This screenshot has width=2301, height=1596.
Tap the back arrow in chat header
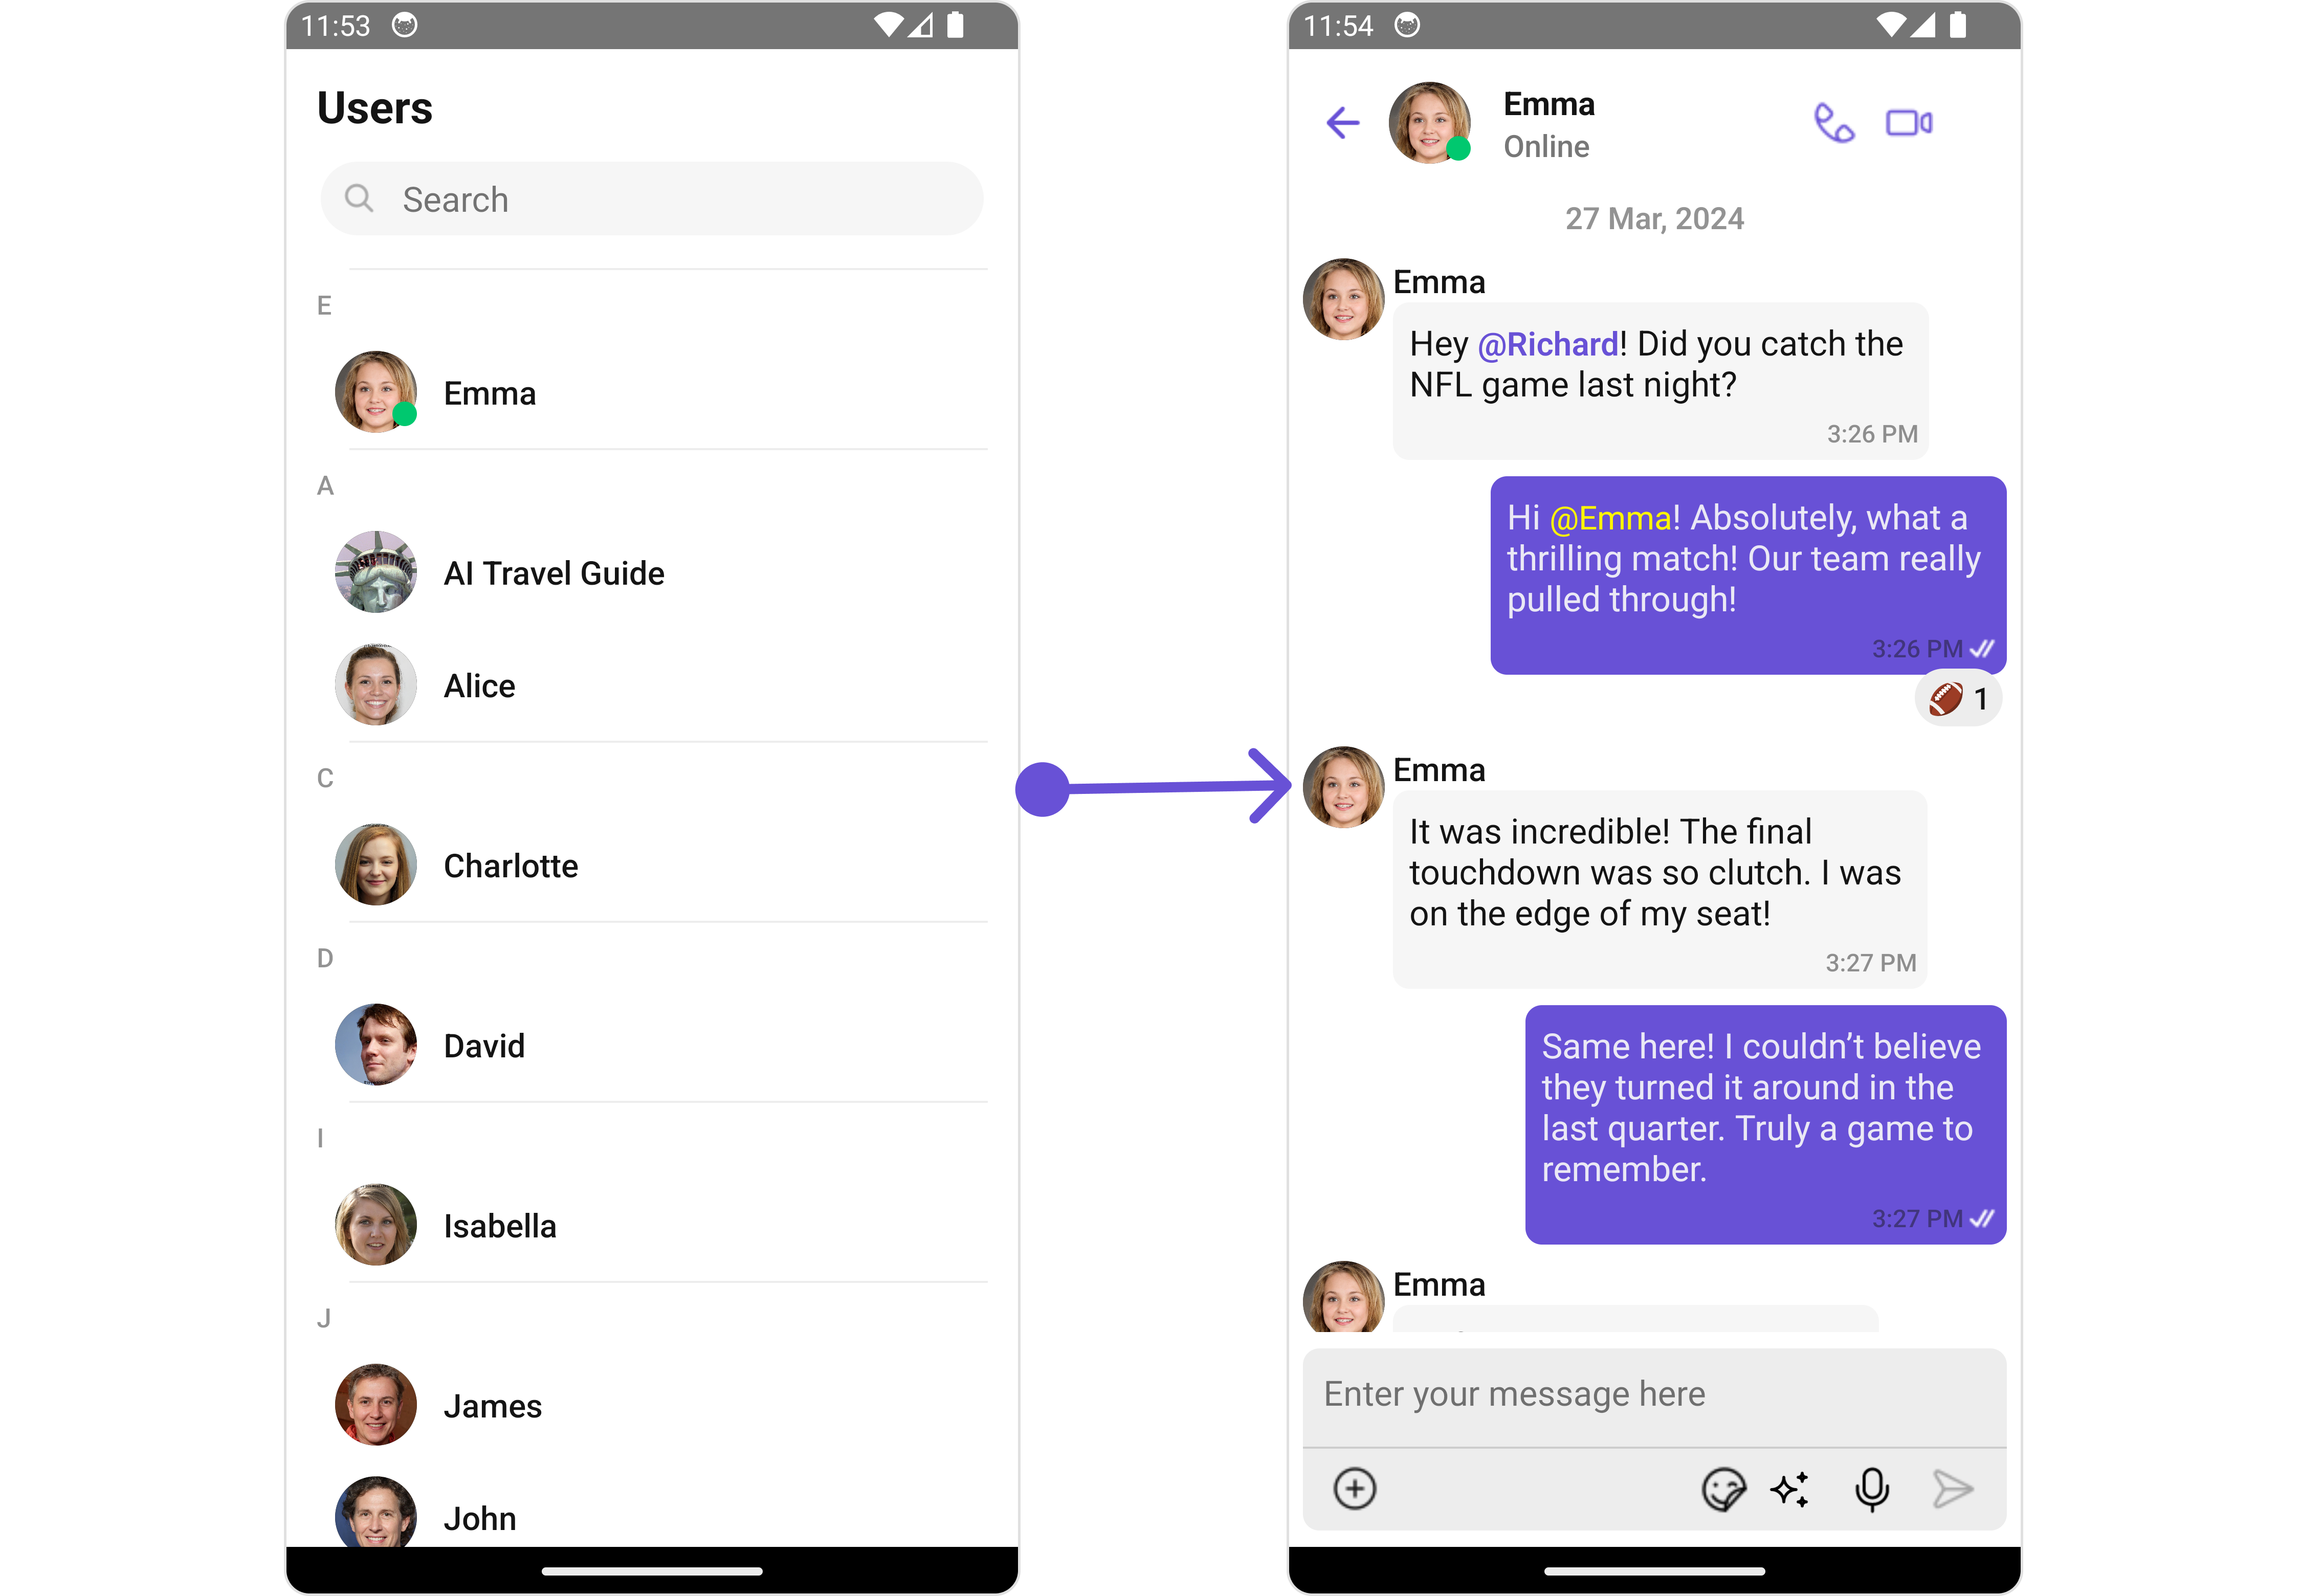[1342, 123]
